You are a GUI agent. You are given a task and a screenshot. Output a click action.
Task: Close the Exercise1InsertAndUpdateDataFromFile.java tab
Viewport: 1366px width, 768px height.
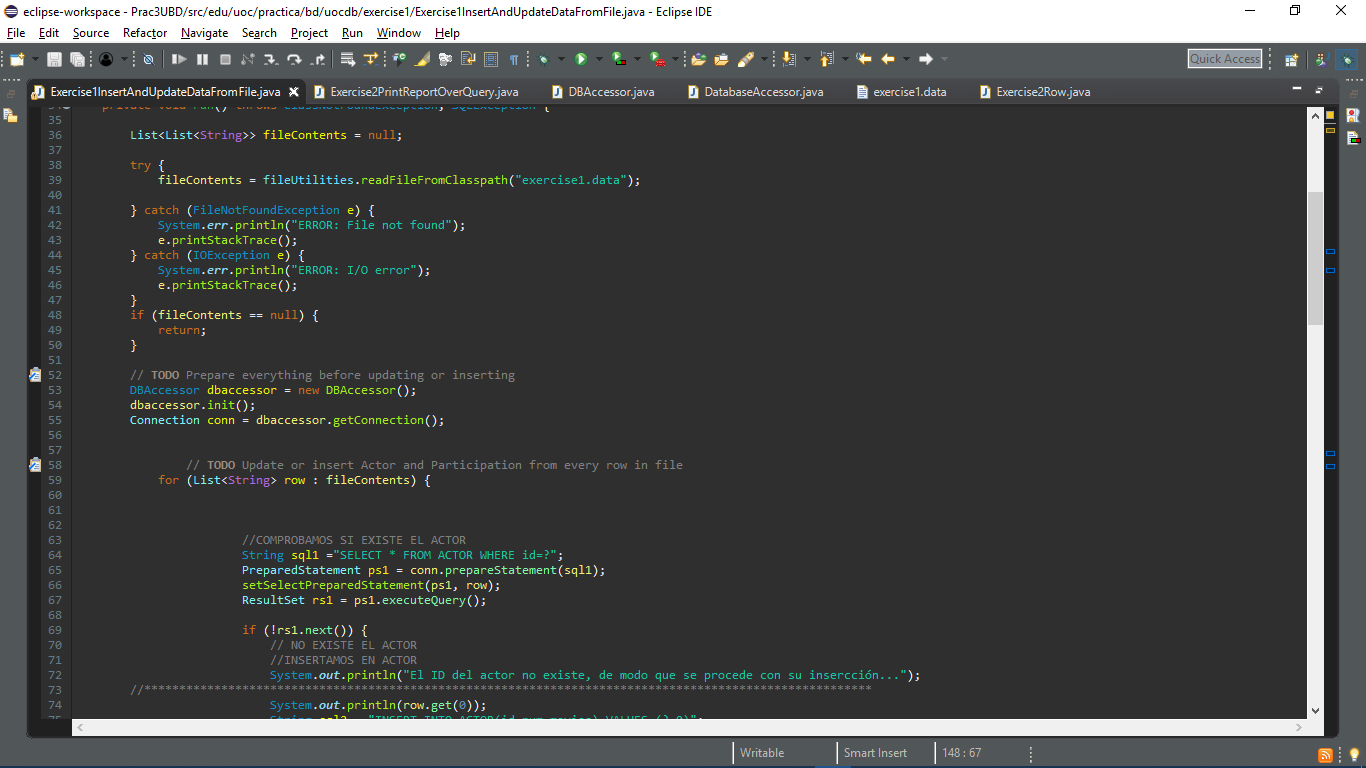[x=294, y=92]
